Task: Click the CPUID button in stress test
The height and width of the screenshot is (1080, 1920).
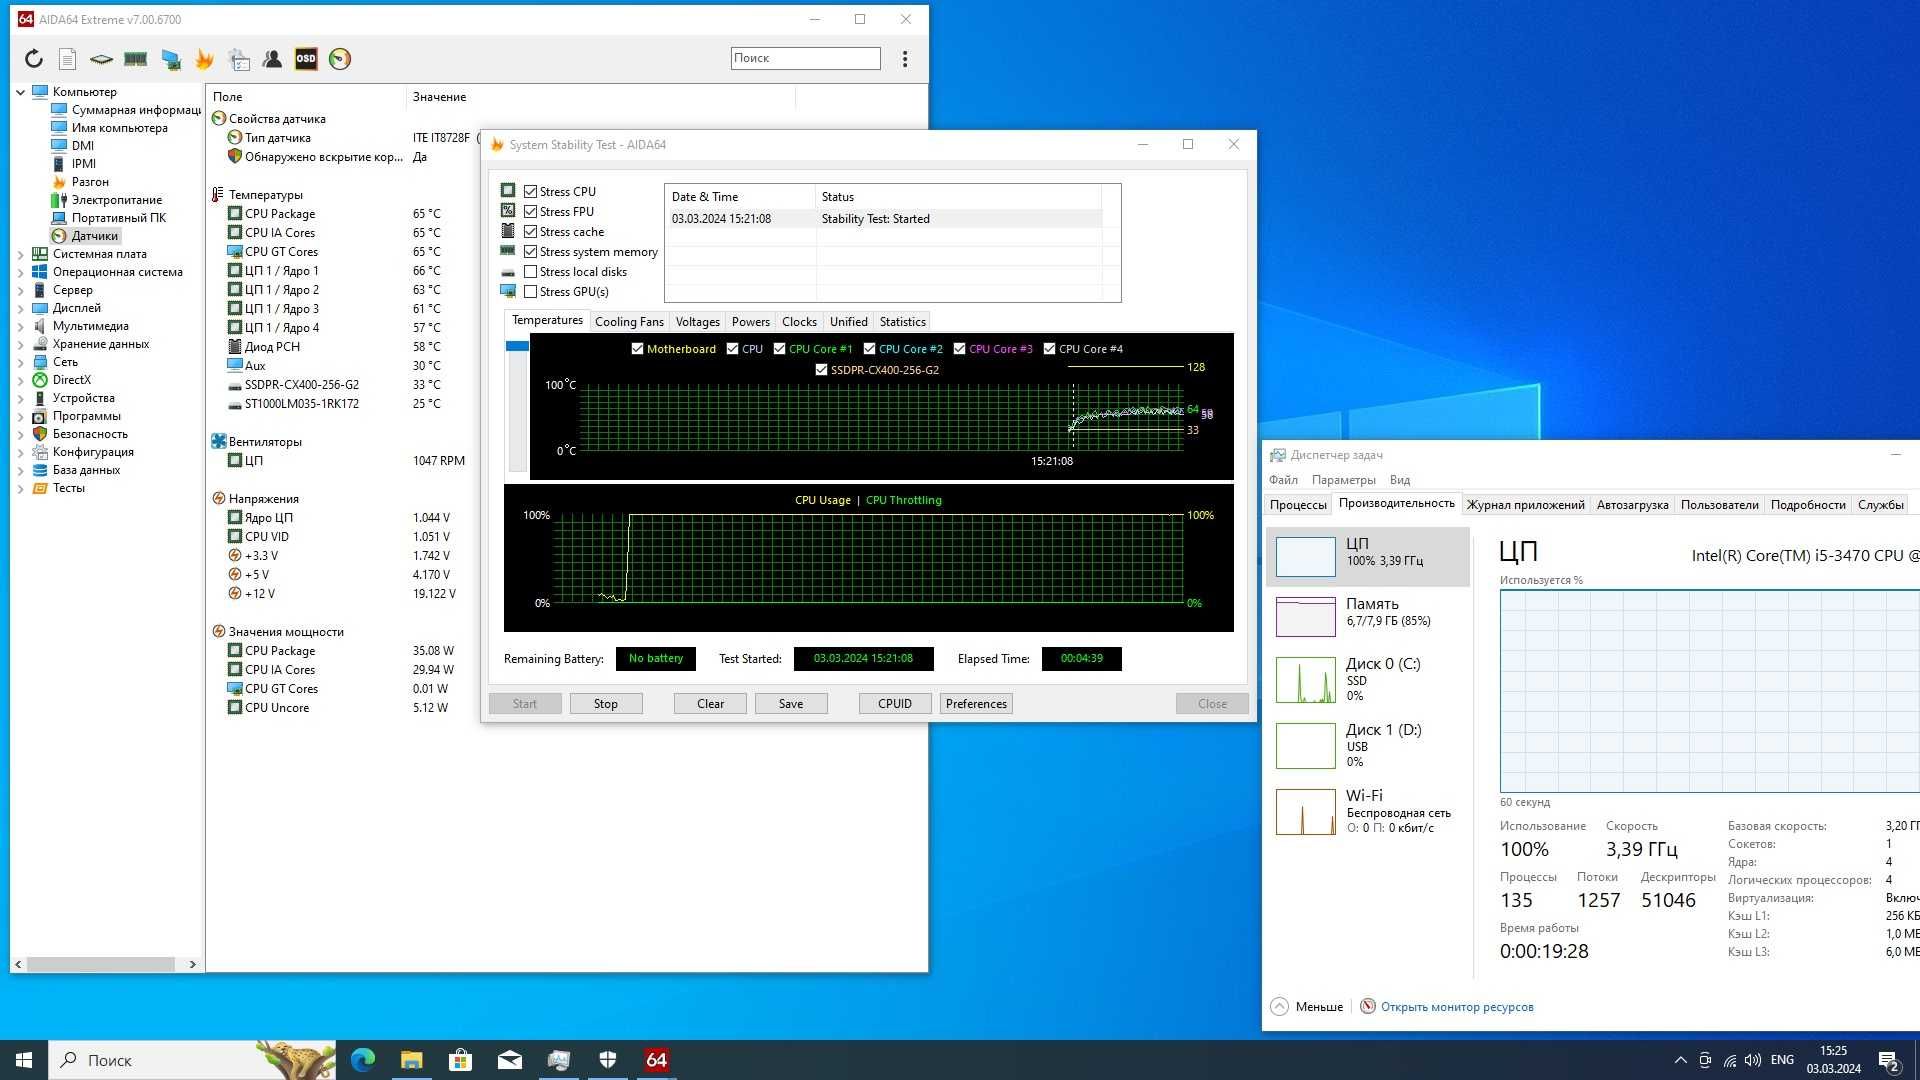Action: coord(894,703)
